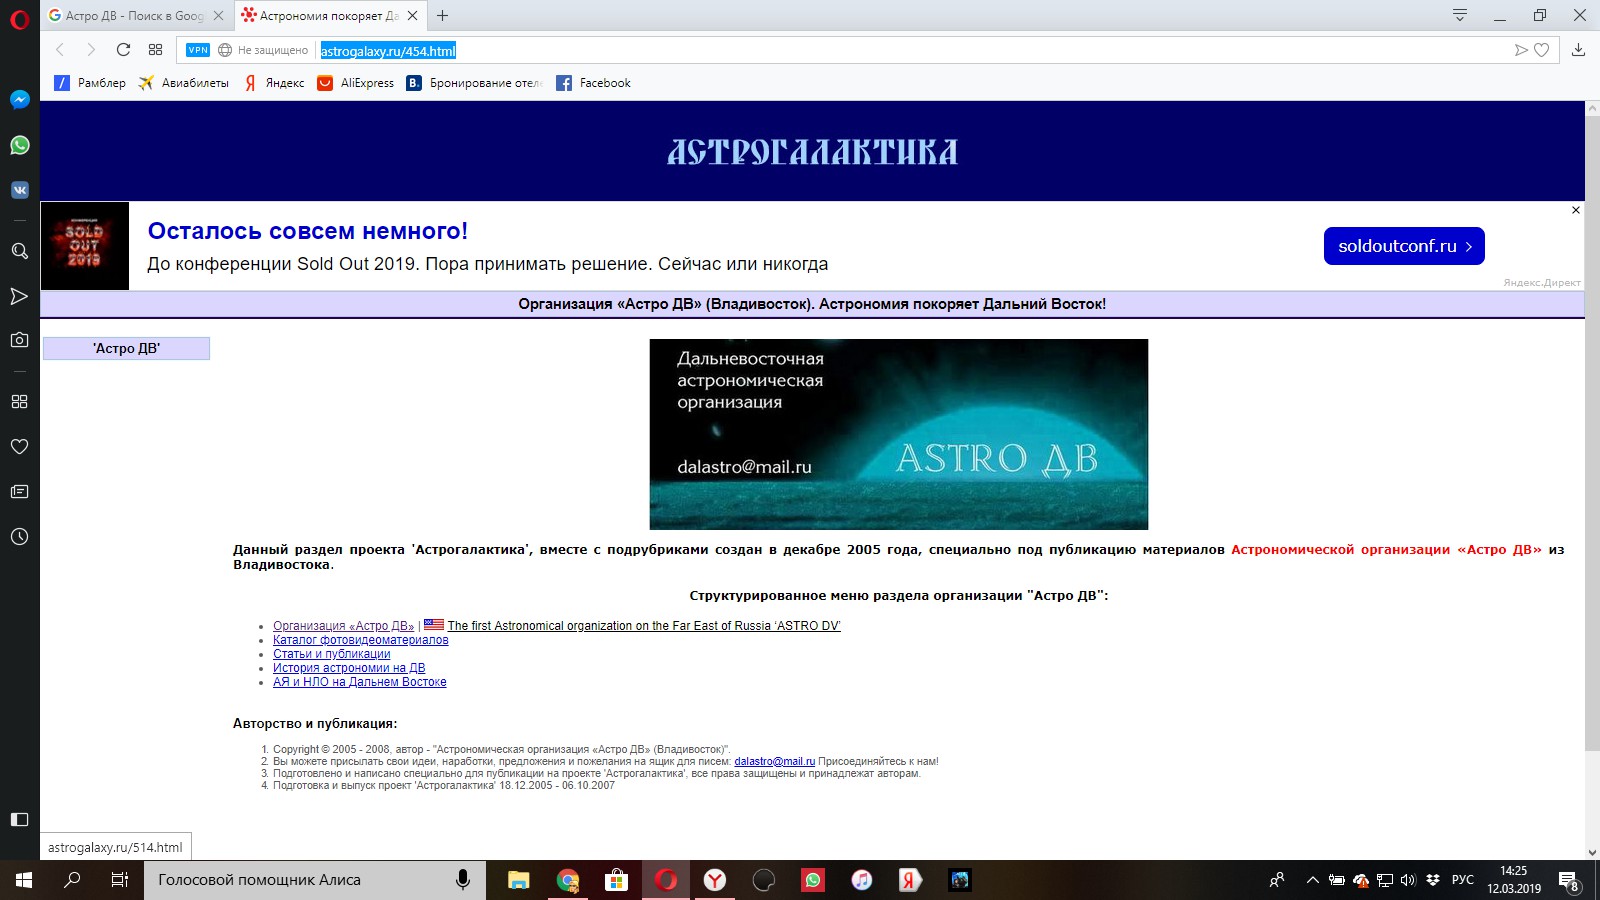The width and height of the screenshot is (1600, 900).
Task: Close the 'Астрономия покоряет' tab
Action: pos(412,15)
